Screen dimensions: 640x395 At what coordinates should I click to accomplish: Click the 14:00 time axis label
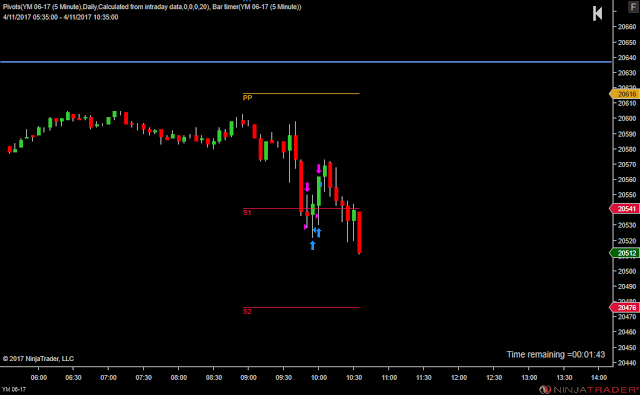coord(599,377)
